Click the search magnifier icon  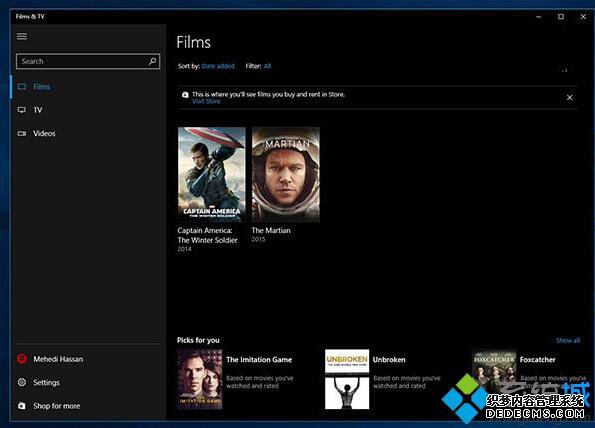(152, 61)
